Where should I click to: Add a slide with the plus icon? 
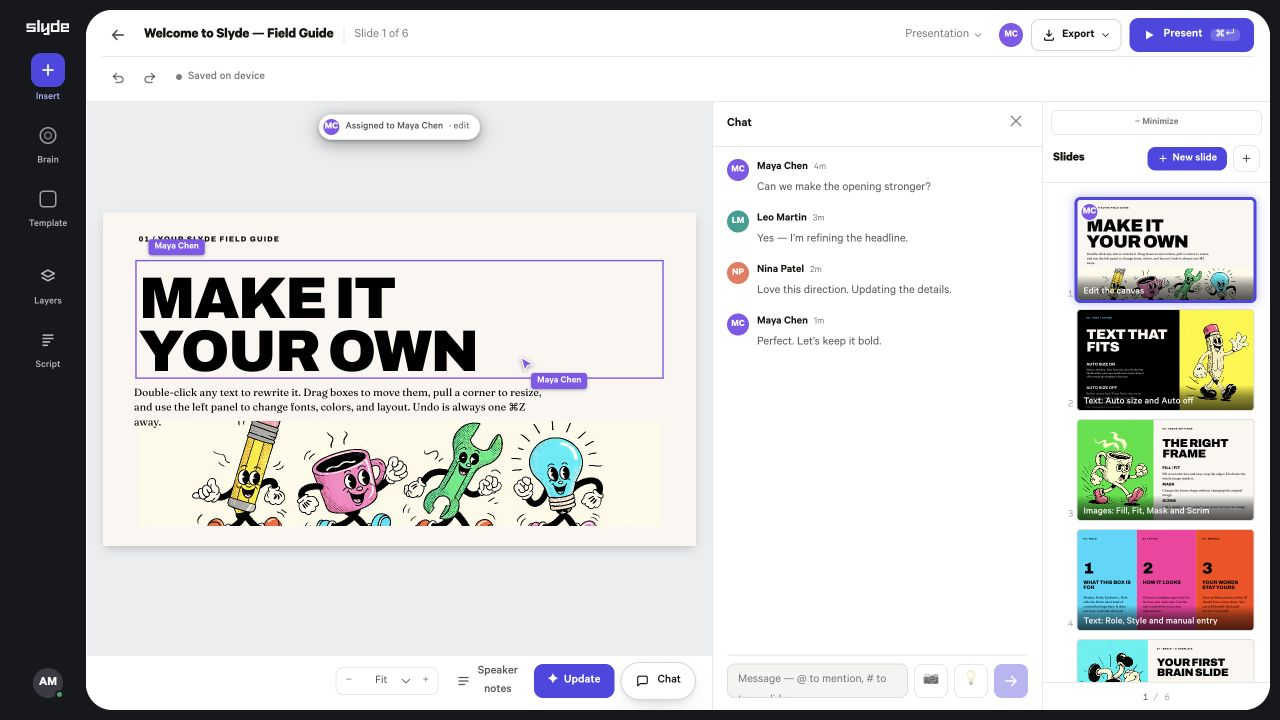click(x=1246, y=158)
